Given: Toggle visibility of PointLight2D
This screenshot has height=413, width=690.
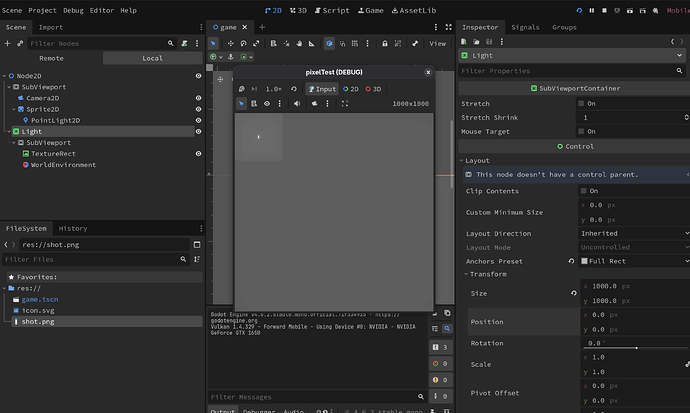Looking at the screenshot, I should [x=198, y=121].
